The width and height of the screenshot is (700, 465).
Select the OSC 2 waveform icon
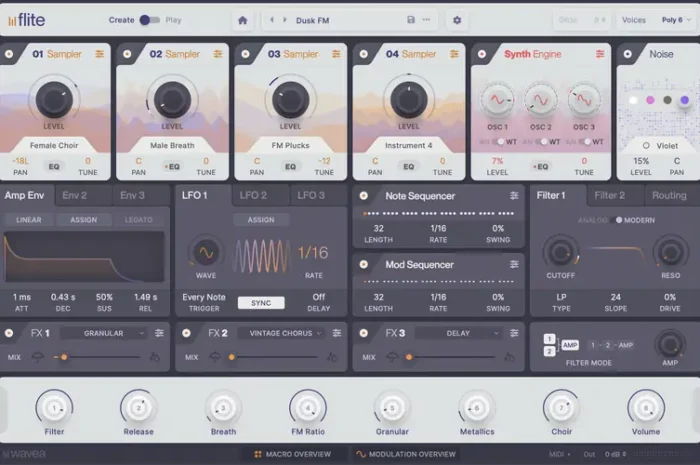[x=540, y=100]
